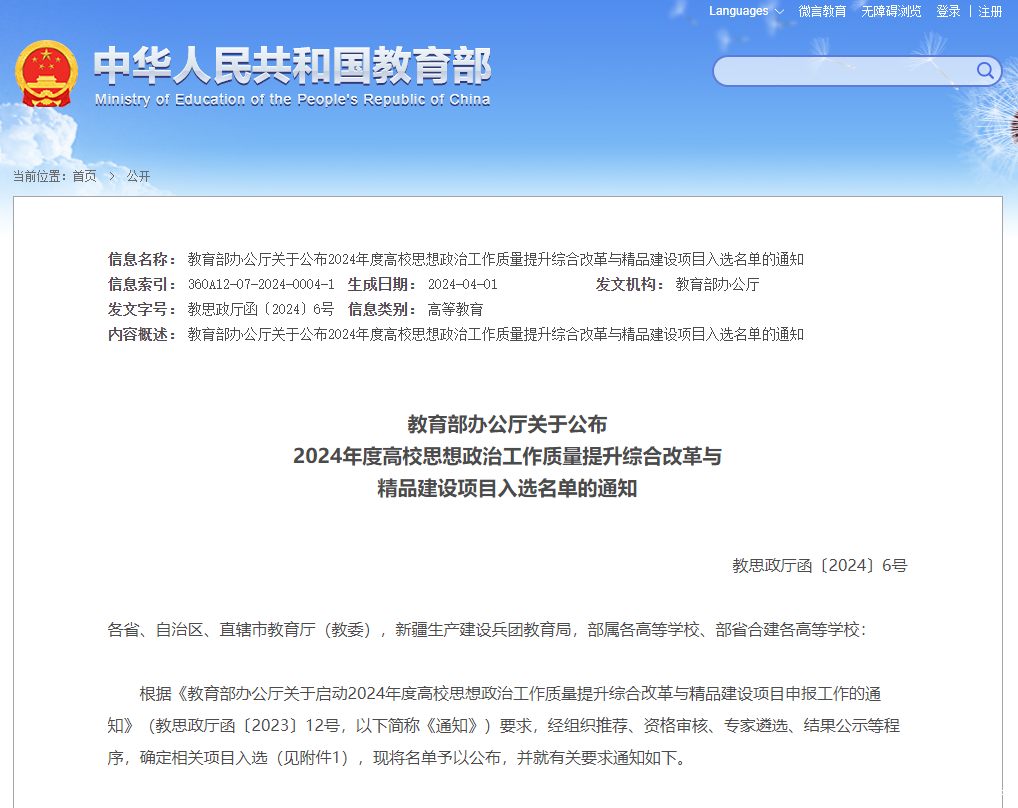
Task: Click the national emblem logo
Action: [46, 74]
